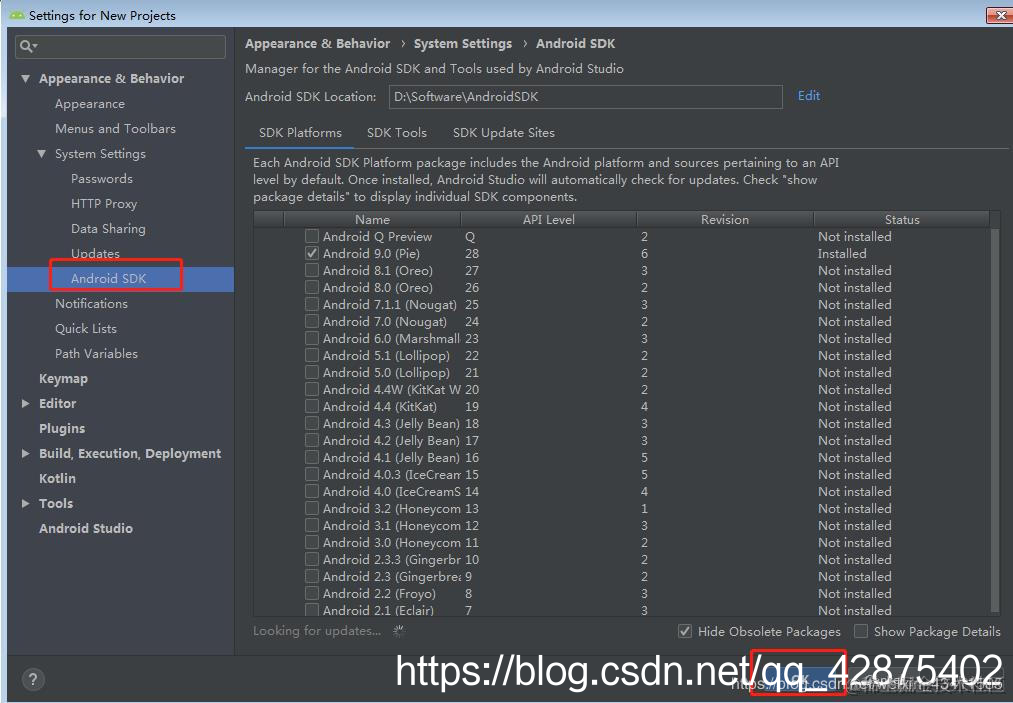The image size is (1013, 703).
Task: Select the Android Studio category
Action: tap(86, 529)
